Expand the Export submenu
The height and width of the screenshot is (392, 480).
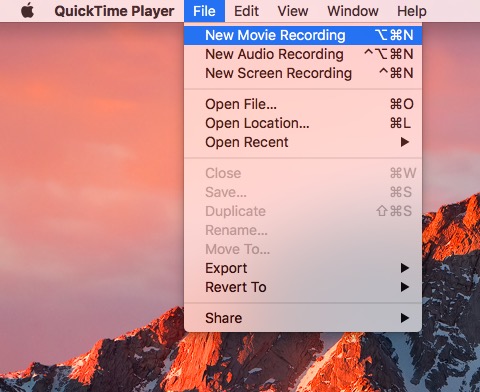coord(303,268)
